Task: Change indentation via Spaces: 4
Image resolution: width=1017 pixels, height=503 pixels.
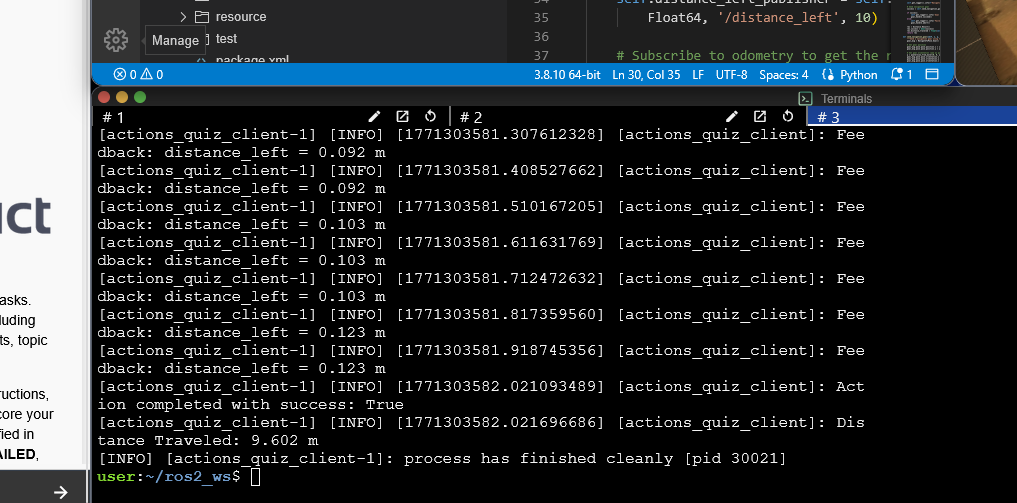Action: (783, 74)
